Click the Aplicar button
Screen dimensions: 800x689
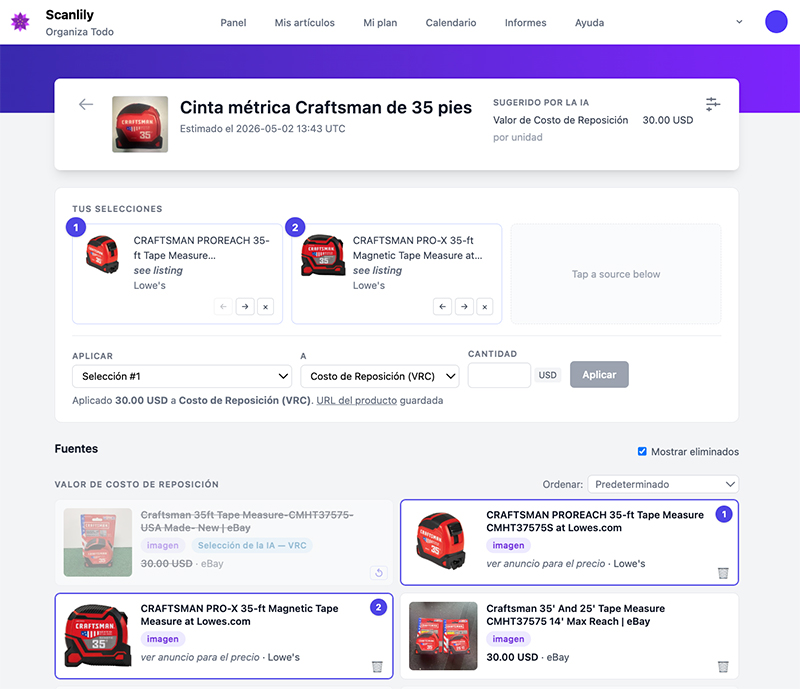pyautogui.click(x=599, y=375)
